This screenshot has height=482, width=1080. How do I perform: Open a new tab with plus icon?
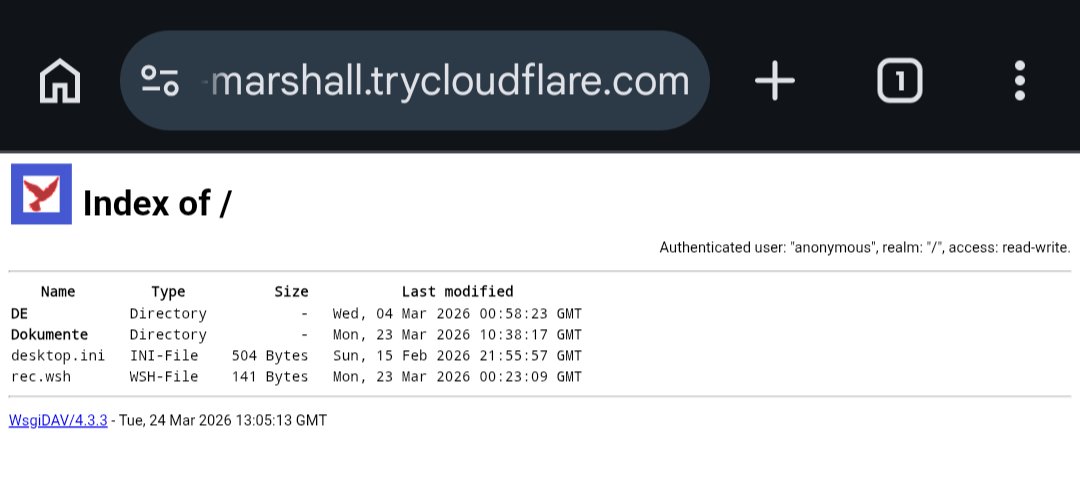(774, 80)
